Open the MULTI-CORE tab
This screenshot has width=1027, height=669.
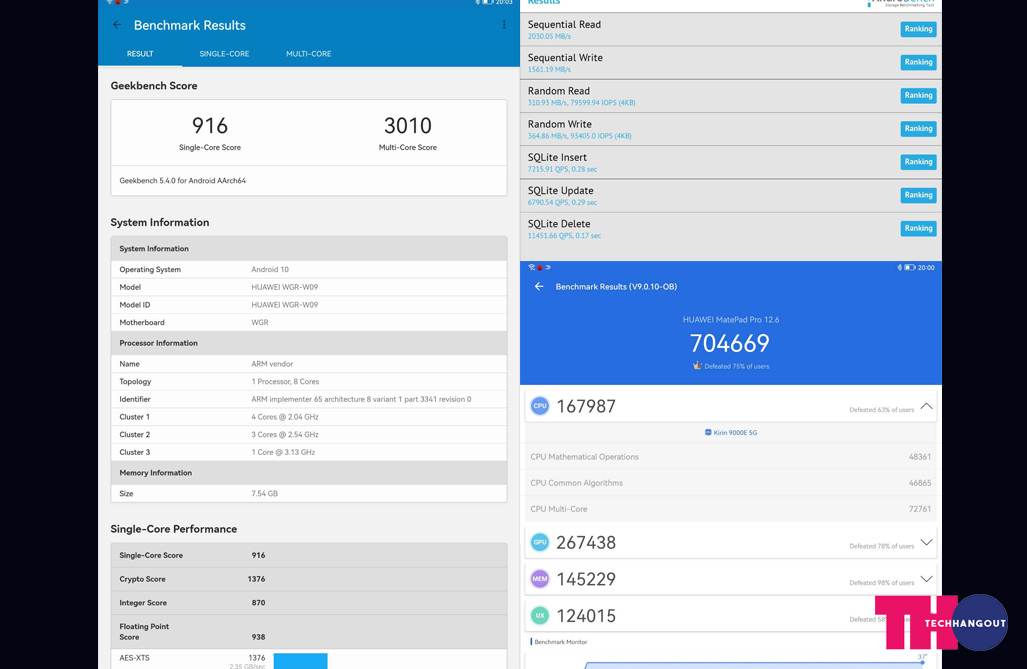point(308,54)
